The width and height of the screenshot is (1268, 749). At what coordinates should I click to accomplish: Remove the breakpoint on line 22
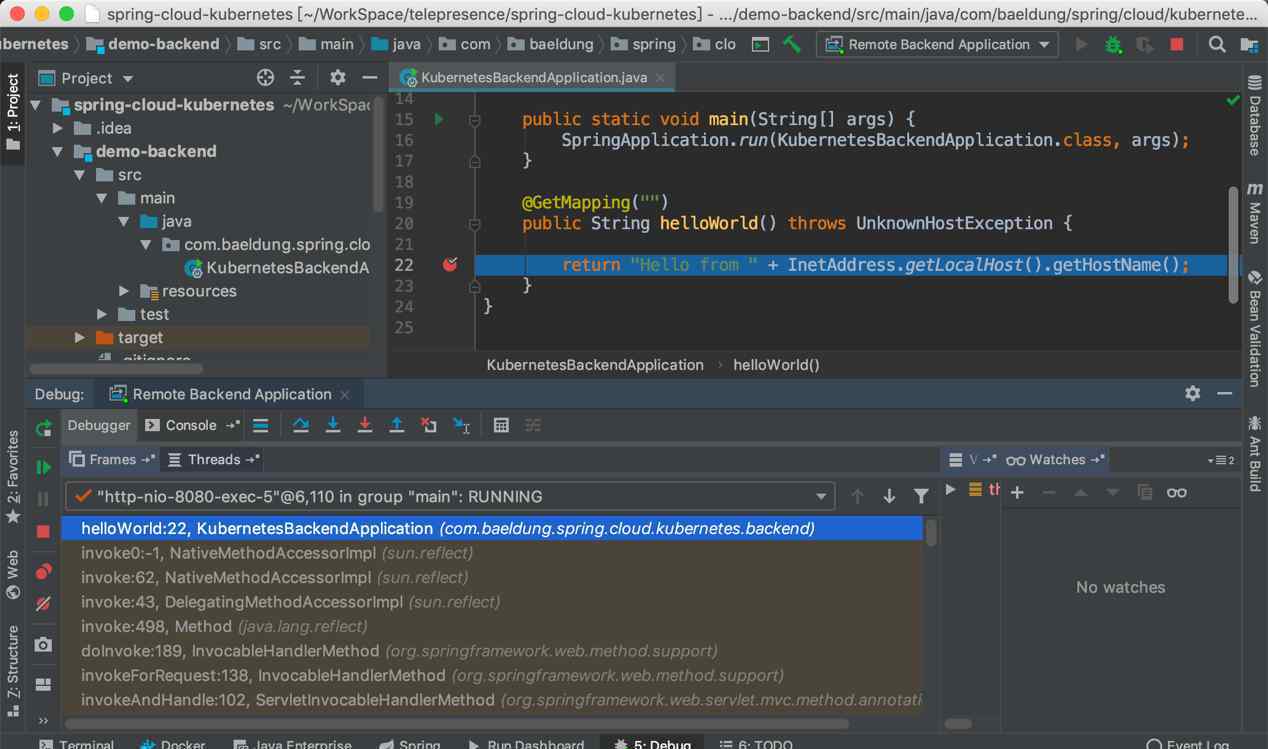[450, 264]
